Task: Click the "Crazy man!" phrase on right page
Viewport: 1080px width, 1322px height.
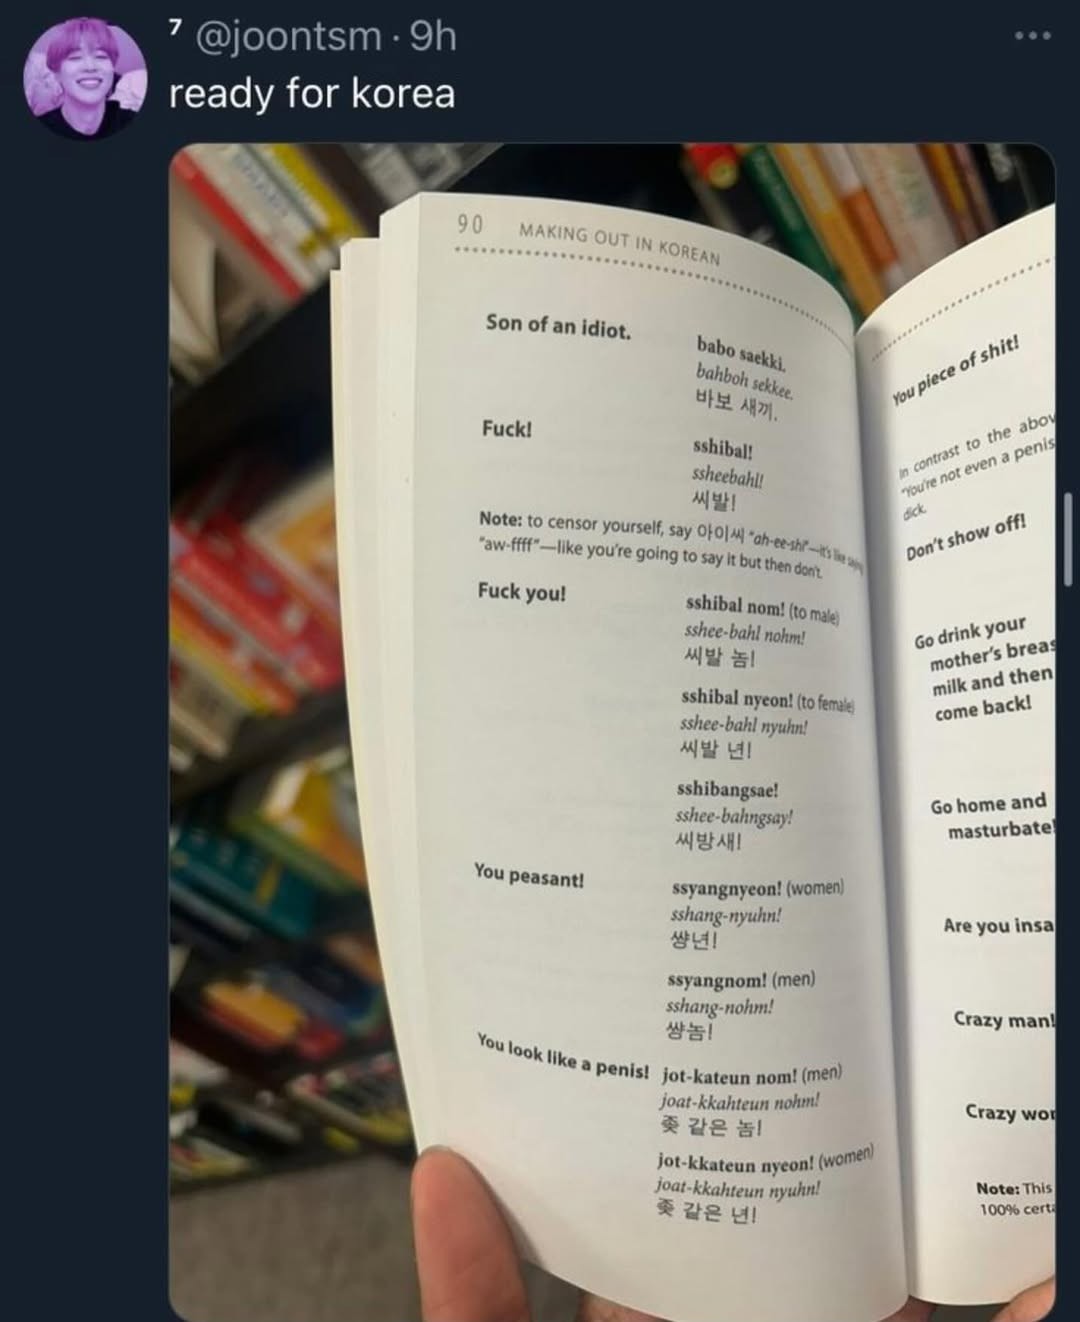Action: [x=1003, y=1019]
